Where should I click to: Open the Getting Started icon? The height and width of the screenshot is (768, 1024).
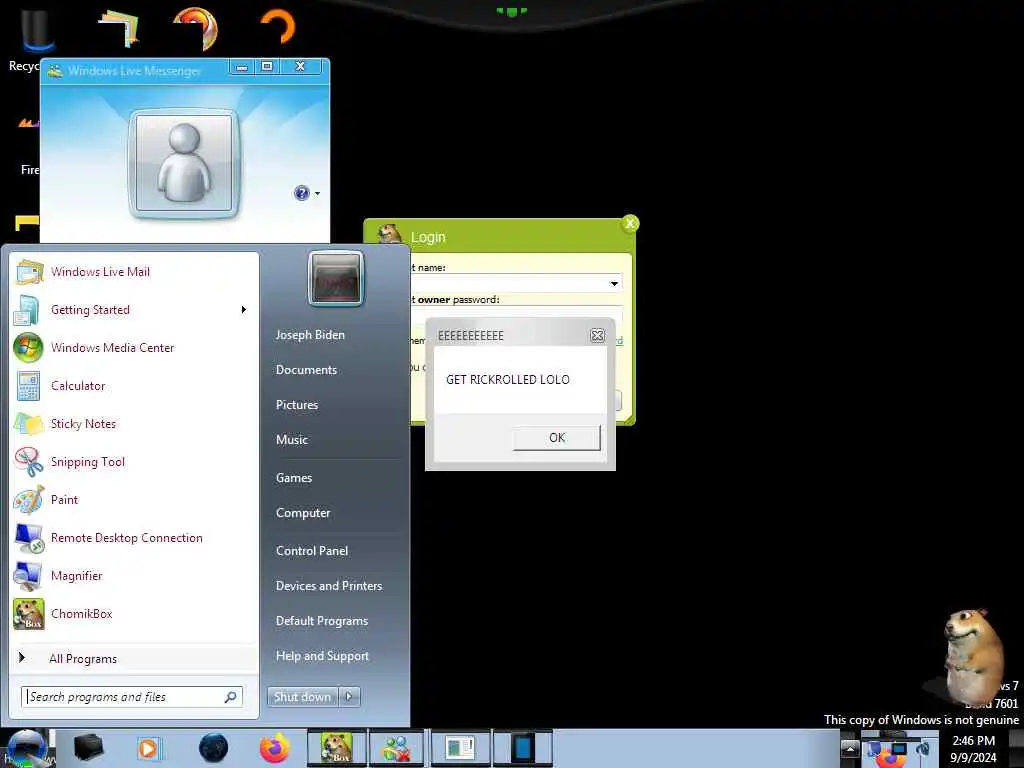27,310
